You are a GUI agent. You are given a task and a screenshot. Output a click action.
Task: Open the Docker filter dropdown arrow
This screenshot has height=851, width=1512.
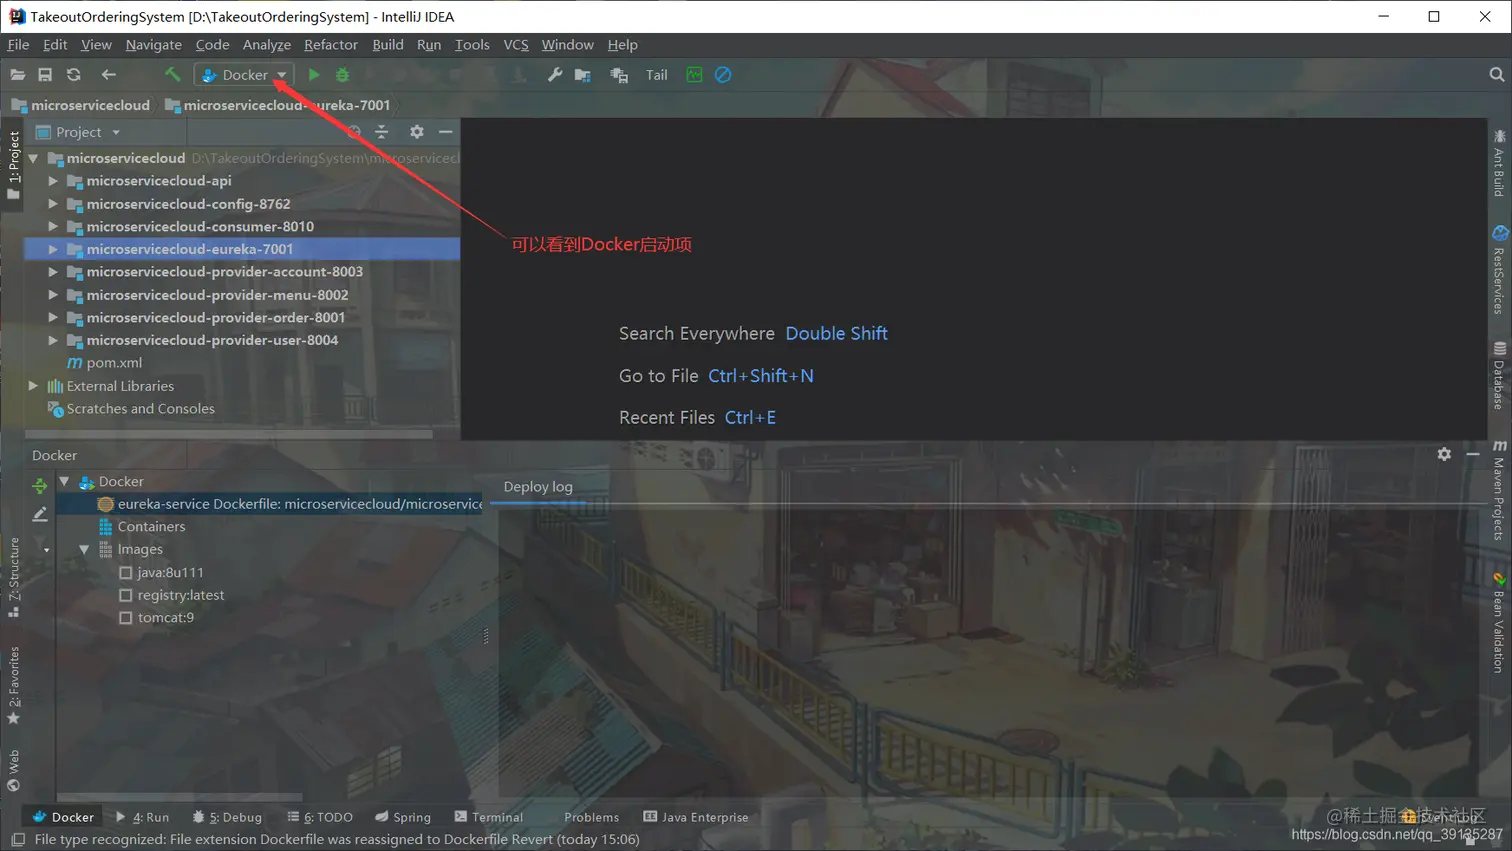click(x=46, y=550)
